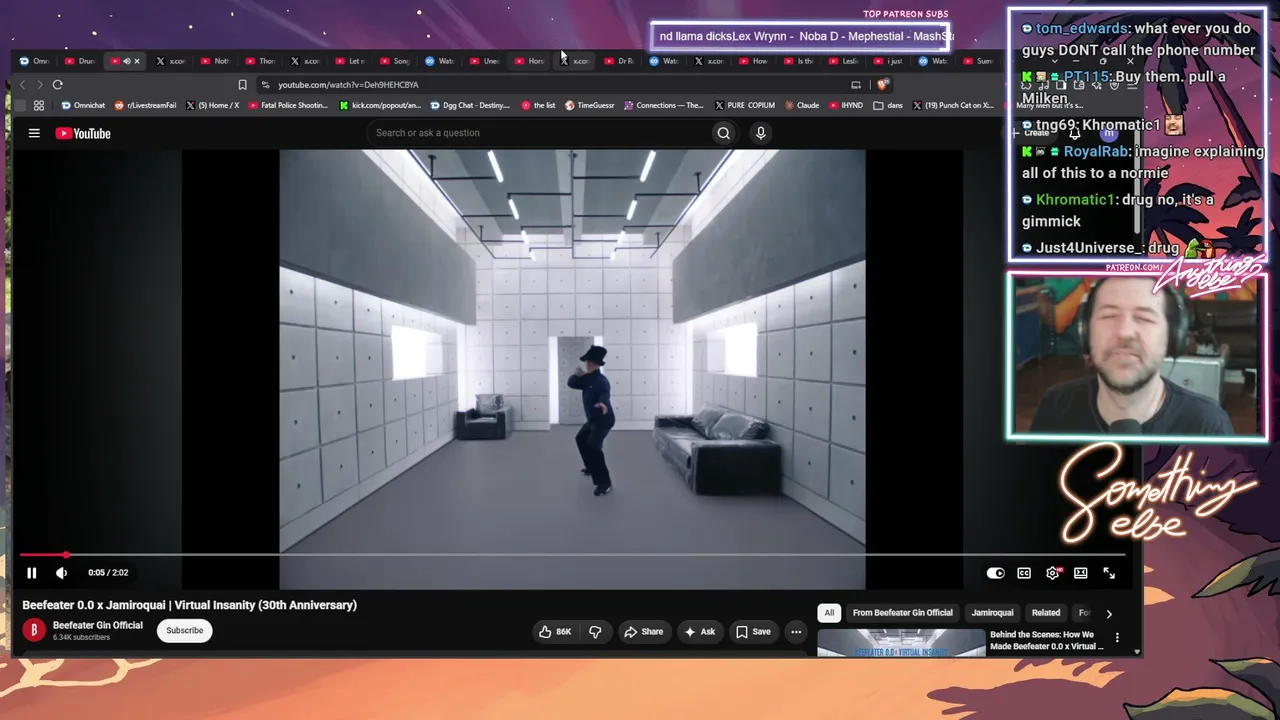The image size is (1280, 720).
Task: Switch to the Dr R... YouTube tab
Action: pyautogui.click(x=619, y=61)
